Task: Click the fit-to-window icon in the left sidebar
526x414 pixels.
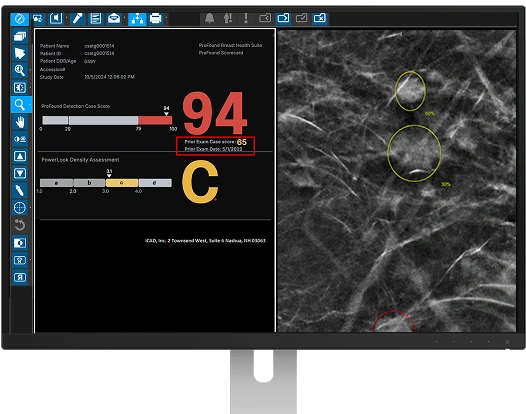Action: [x=20, y=88]
